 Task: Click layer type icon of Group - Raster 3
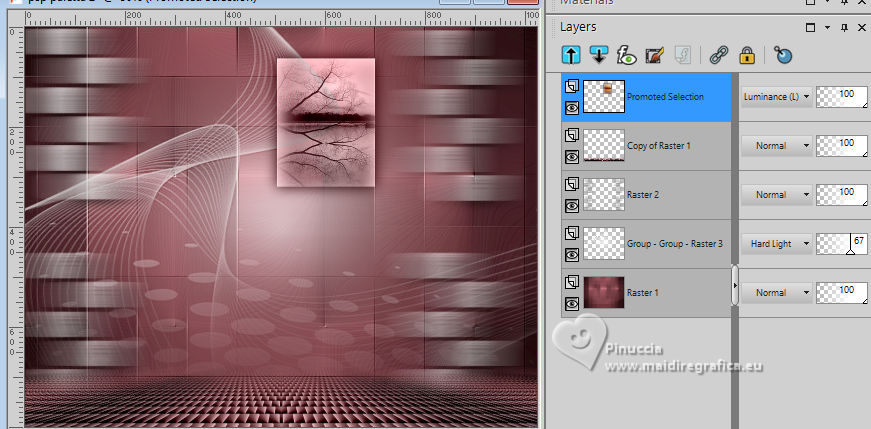coord(572,233)
